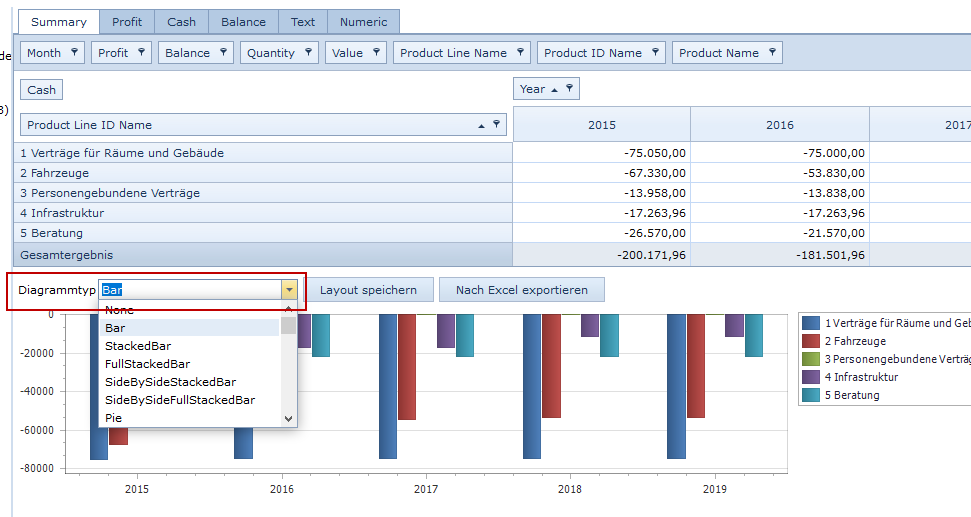Click the filter icon on Profit field

(x=141, y=53)
